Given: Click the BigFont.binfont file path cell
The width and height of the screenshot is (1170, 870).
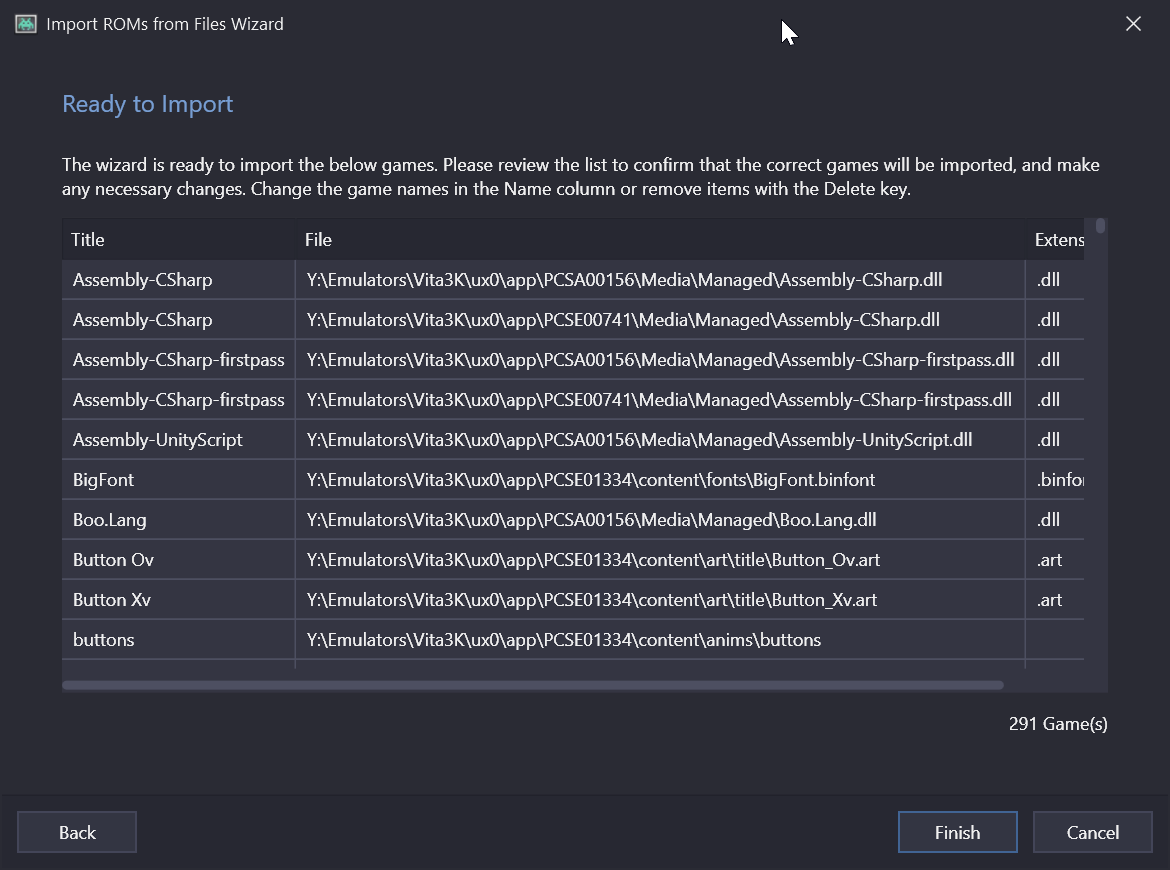Looking at the screenshot, I should pos(660,480).
